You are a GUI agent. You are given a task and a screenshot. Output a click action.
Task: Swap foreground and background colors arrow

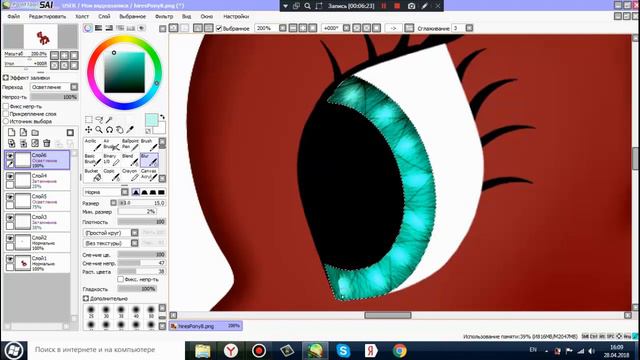(x=162, y=117)
